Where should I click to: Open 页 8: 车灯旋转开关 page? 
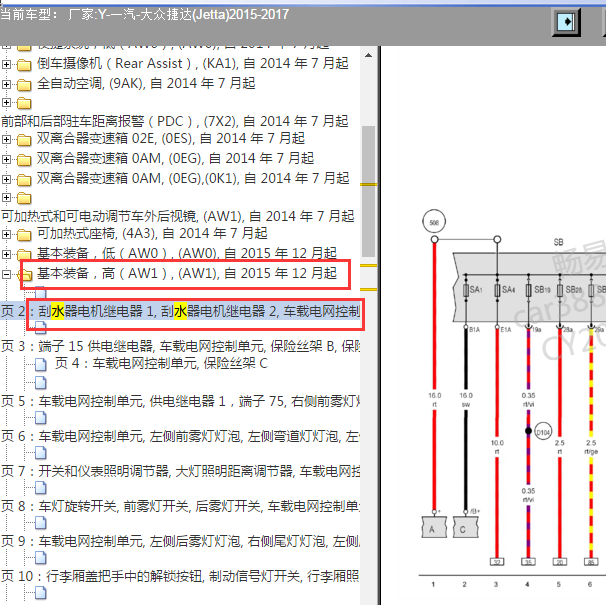click(180, 506)
